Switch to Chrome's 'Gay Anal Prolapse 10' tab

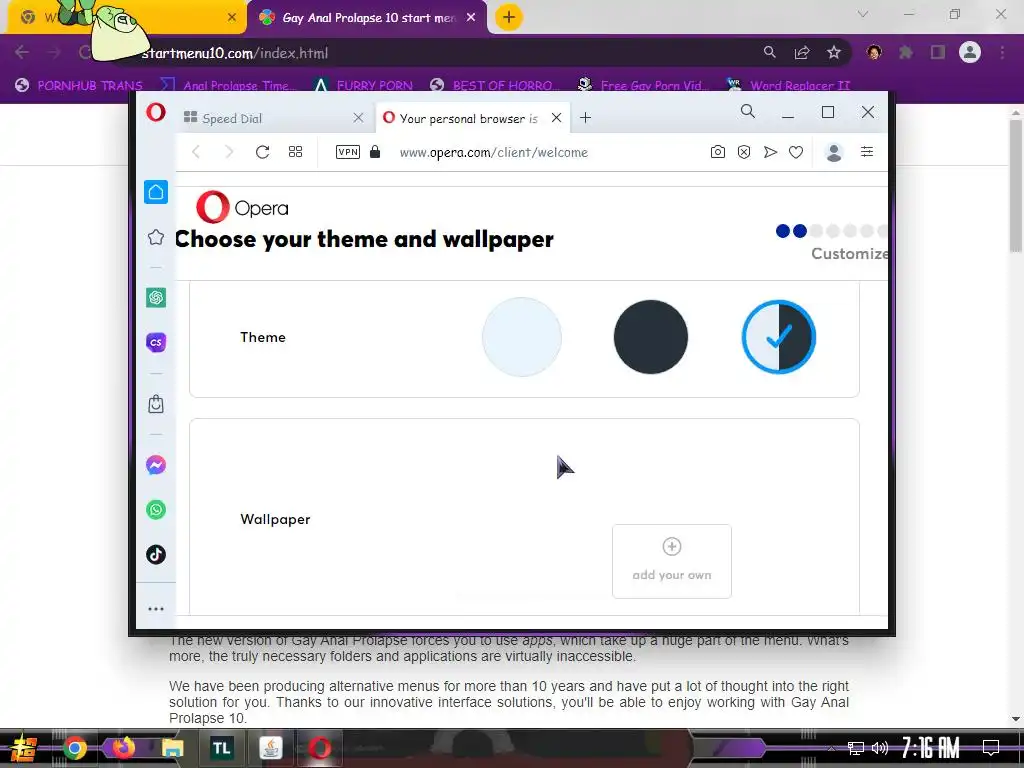(367, 18)
